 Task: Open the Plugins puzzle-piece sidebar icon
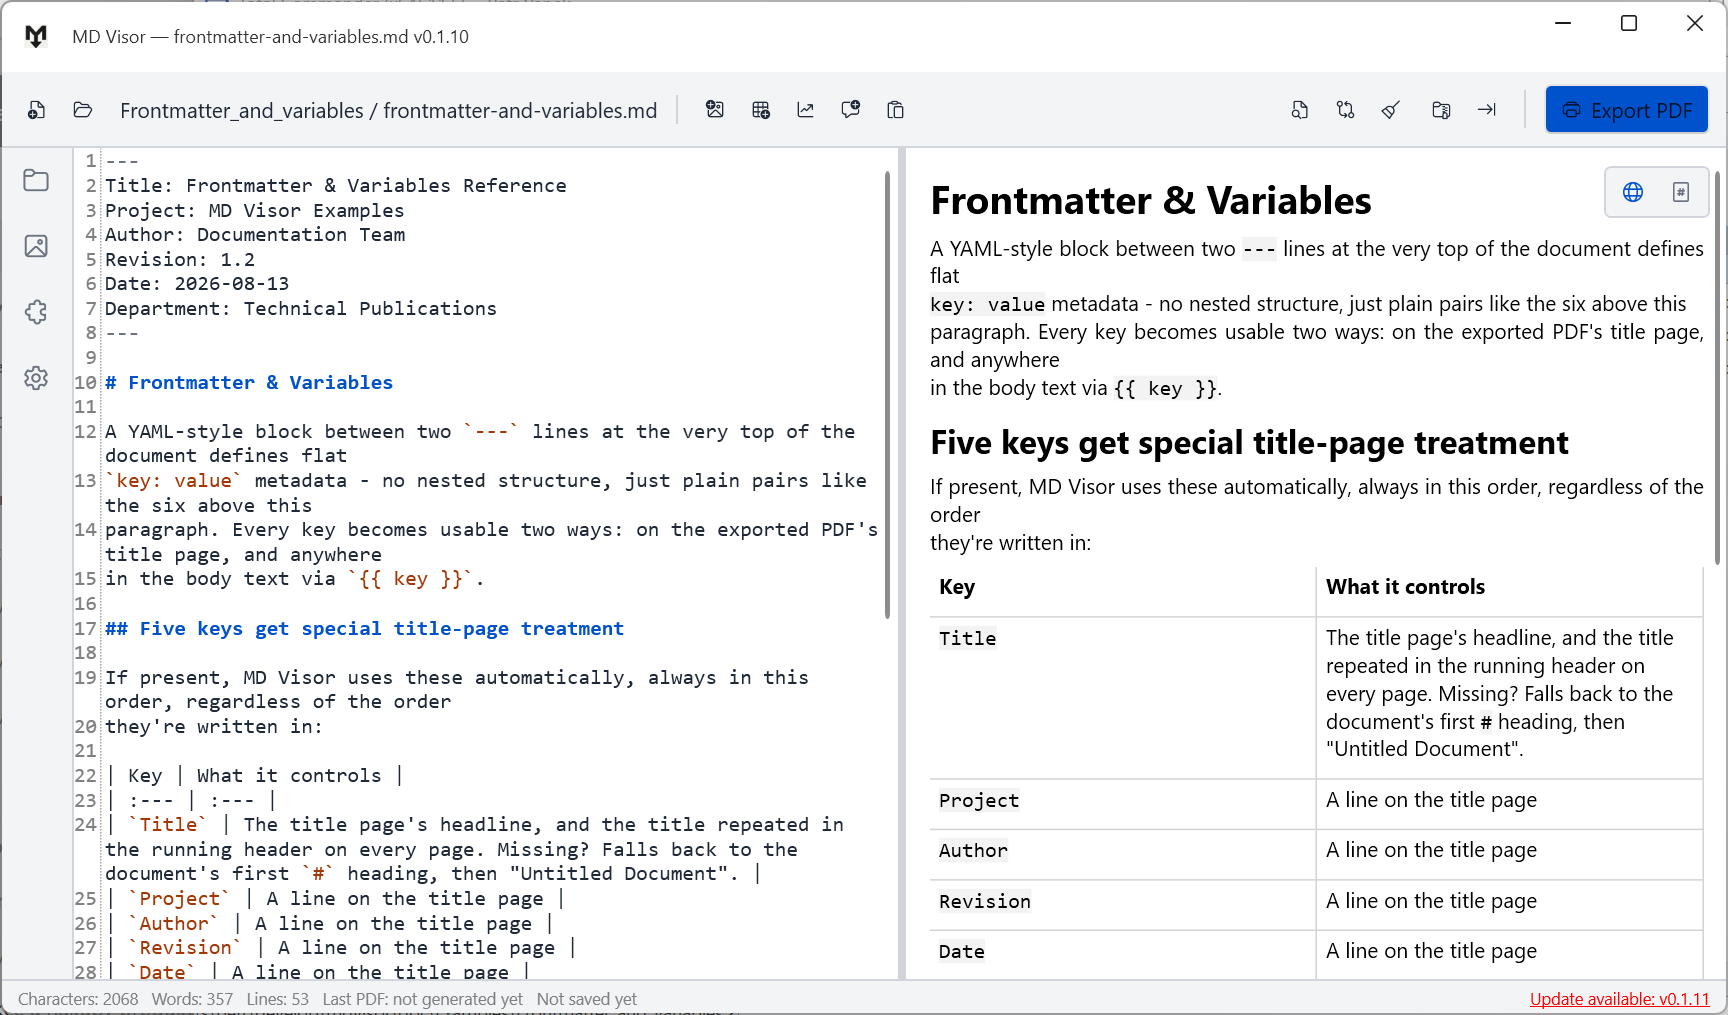pos(36,312)
